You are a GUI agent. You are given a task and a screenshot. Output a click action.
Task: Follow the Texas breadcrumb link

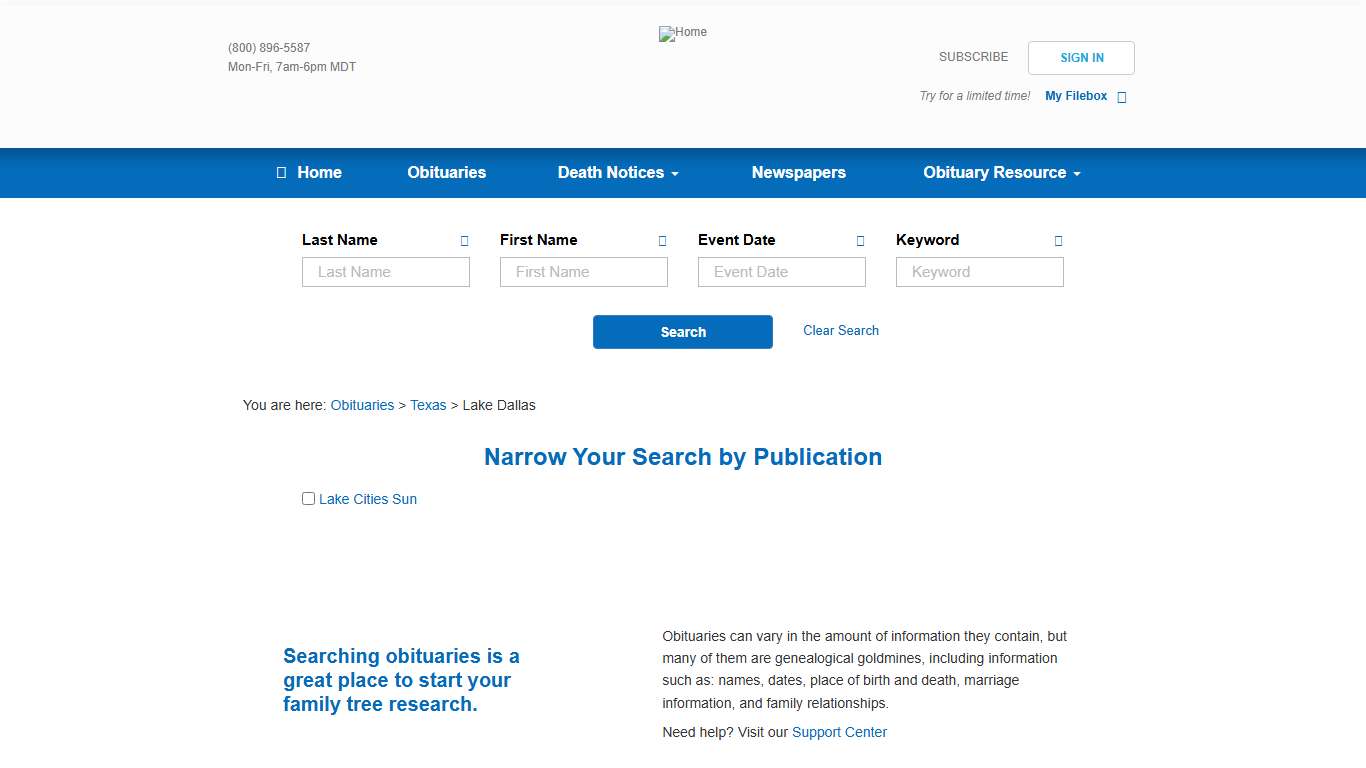click(x=428, y=405)
